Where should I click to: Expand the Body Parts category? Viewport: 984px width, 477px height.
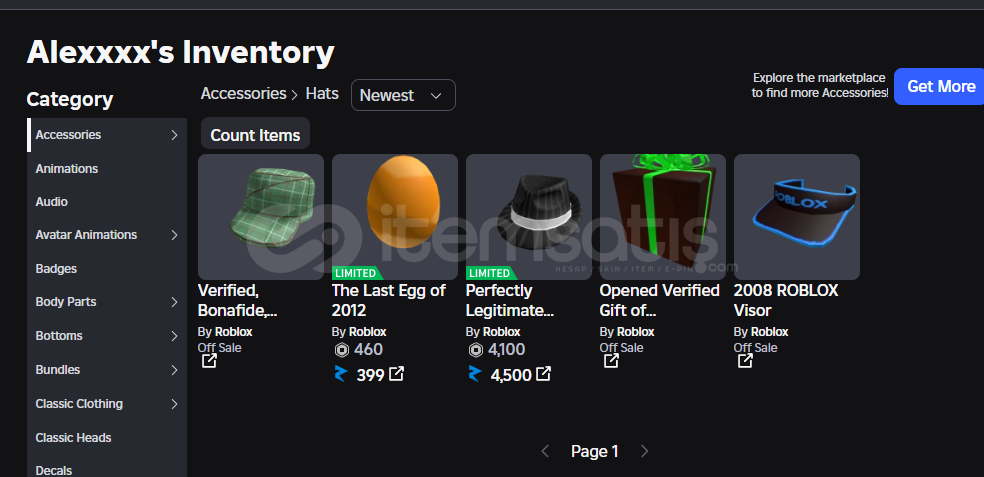click(x=174, y=302)
